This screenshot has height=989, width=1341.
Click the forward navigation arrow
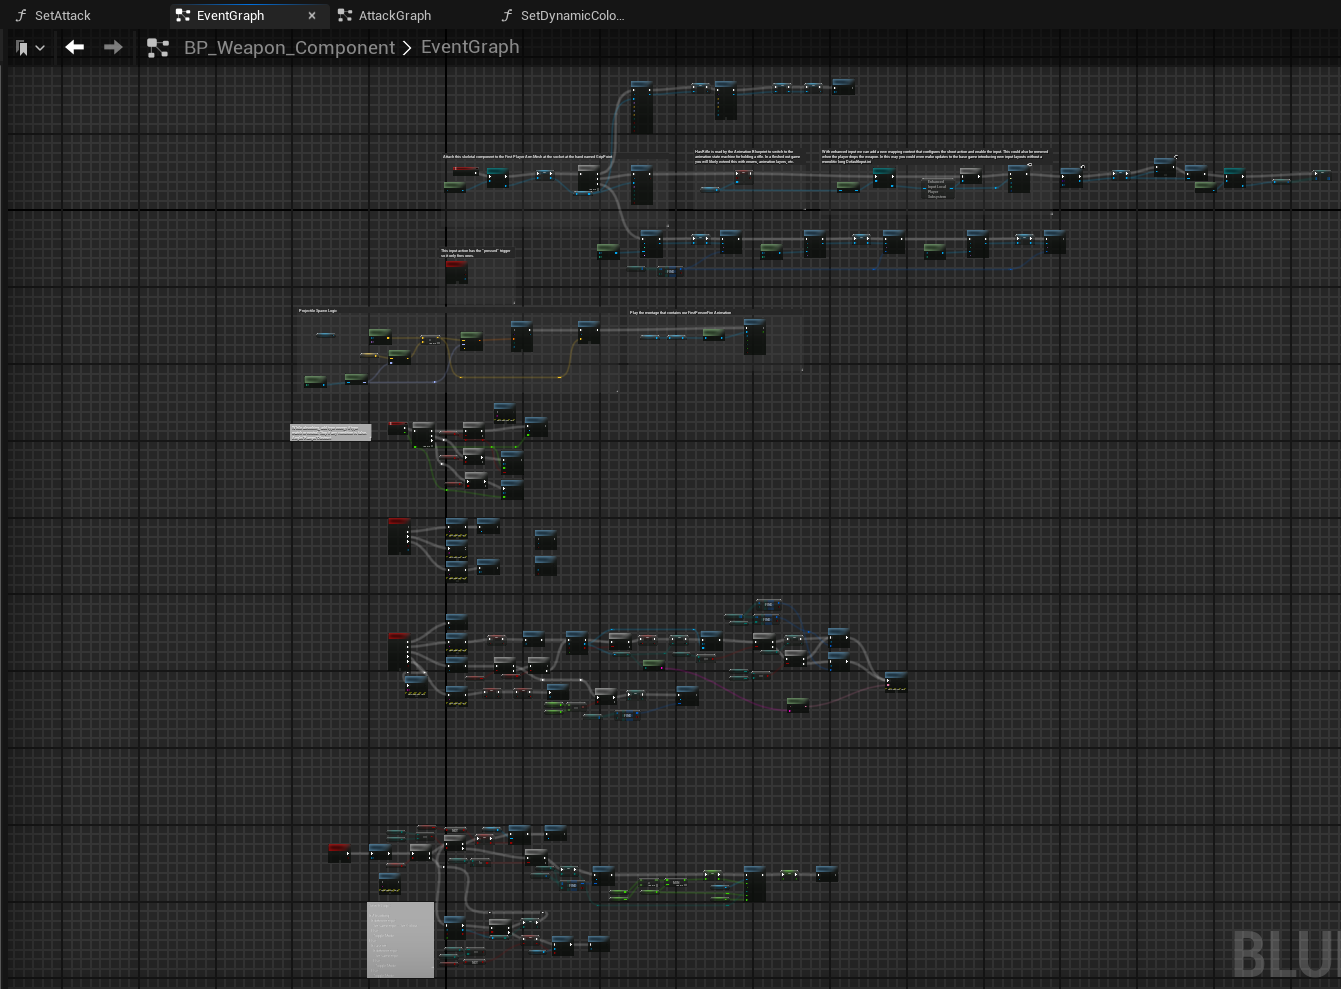113,47
